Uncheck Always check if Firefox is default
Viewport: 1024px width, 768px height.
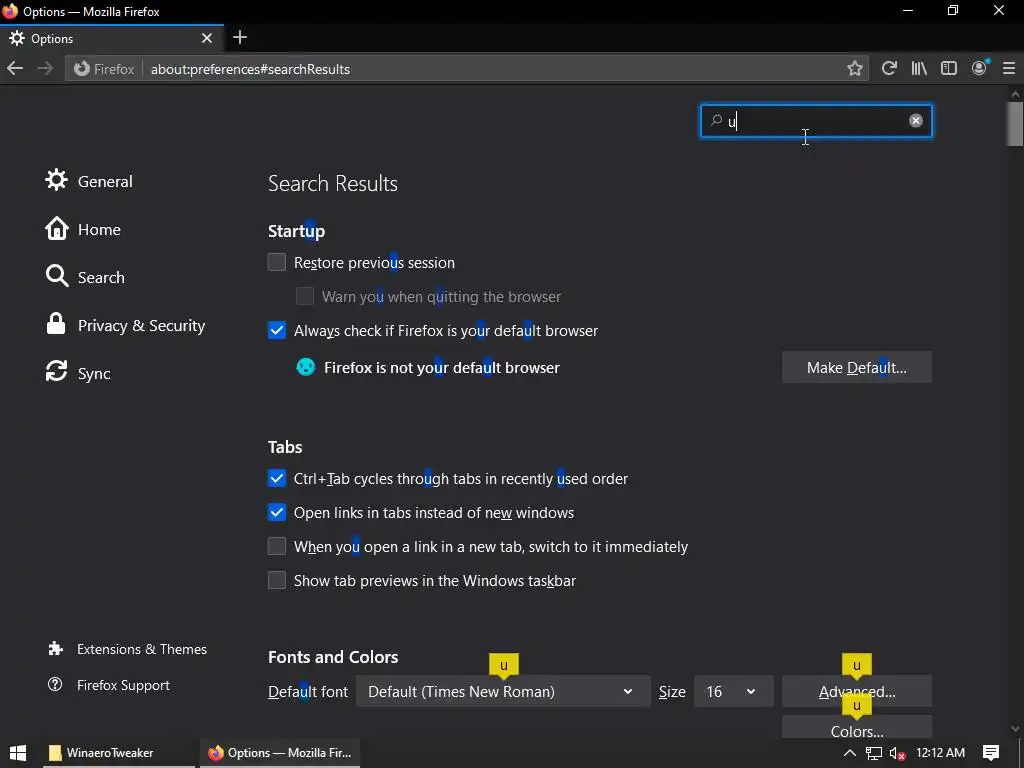pyautogui.click(x=277, y=330)
